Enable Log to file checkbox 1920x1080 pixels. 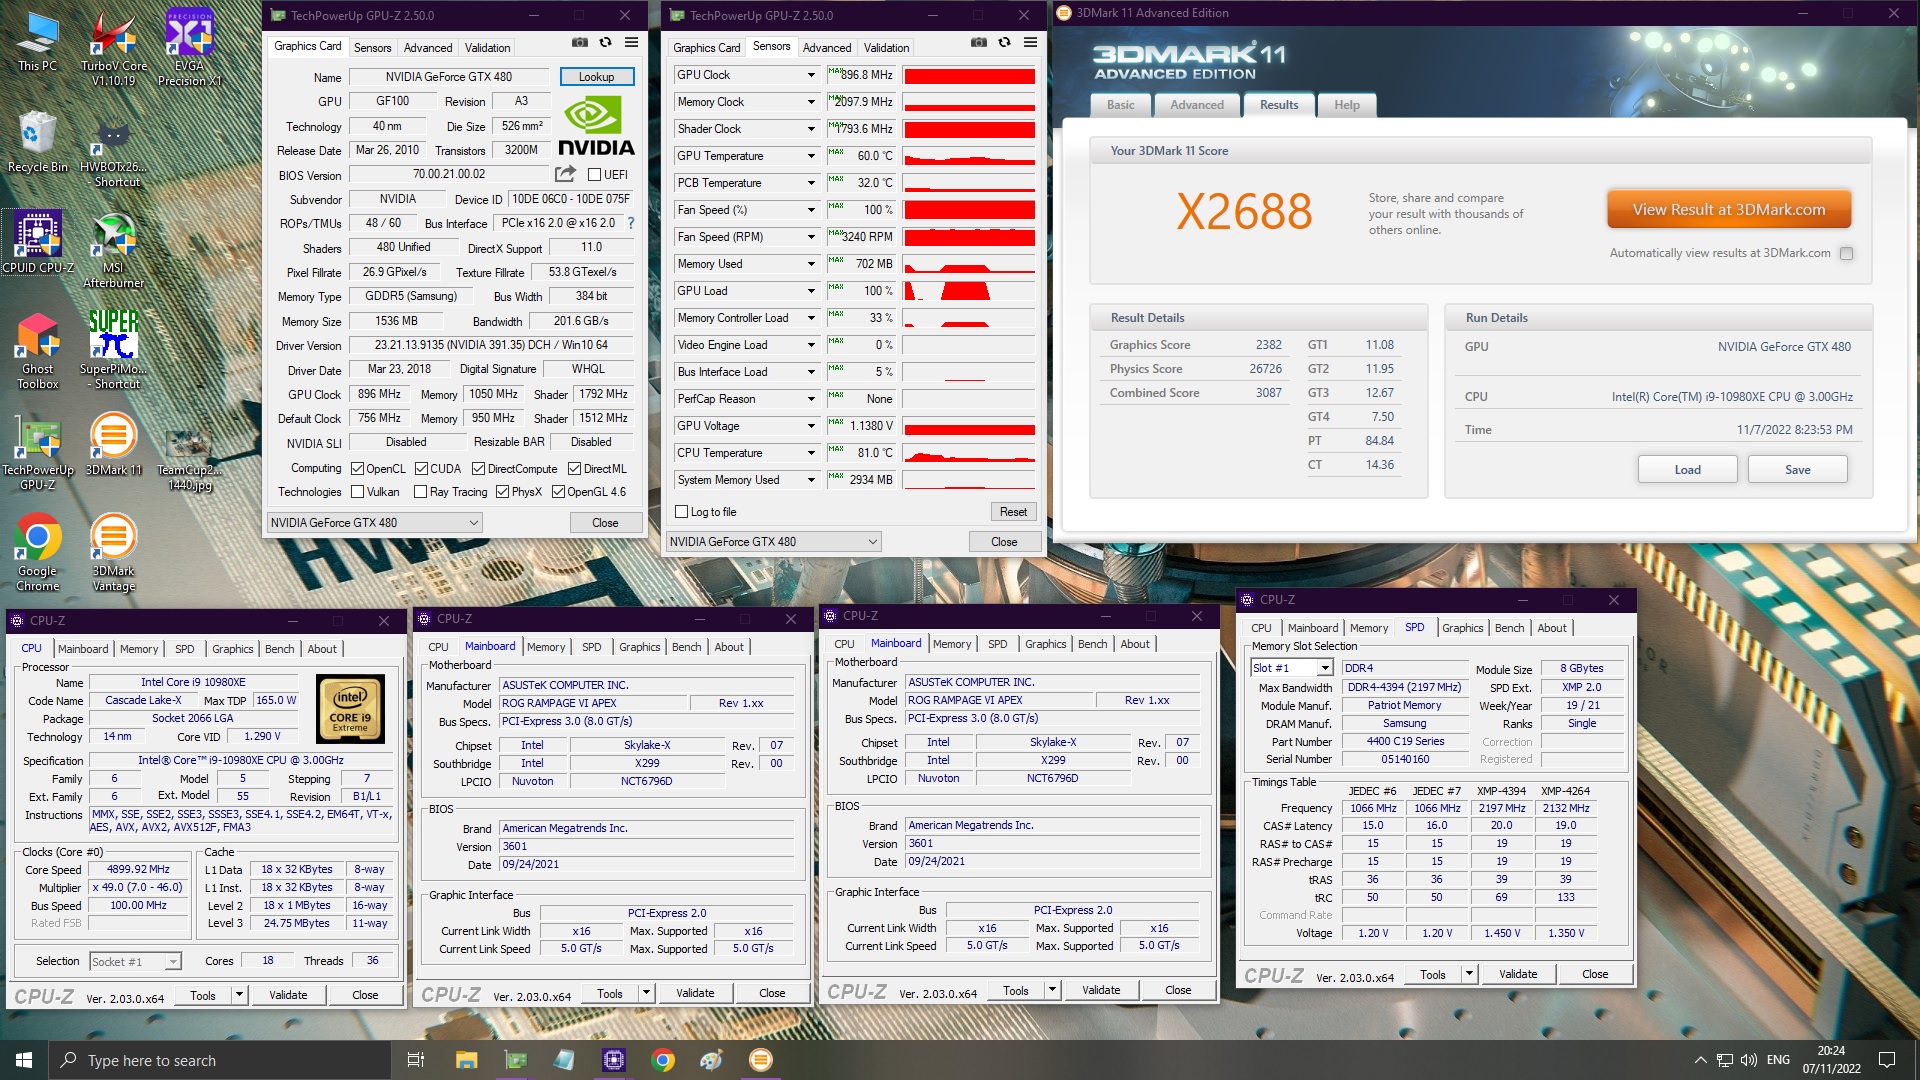click(x=681, y=512)
